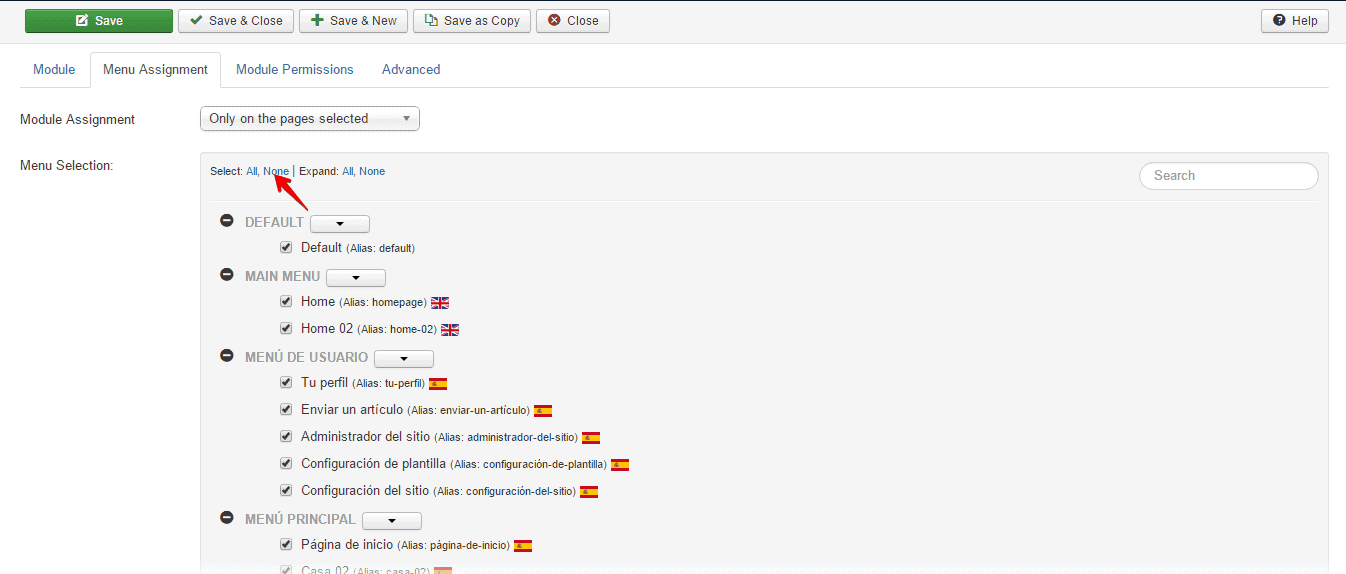
Task: Switch to the Advanced tab
Action: coord(411,70)
